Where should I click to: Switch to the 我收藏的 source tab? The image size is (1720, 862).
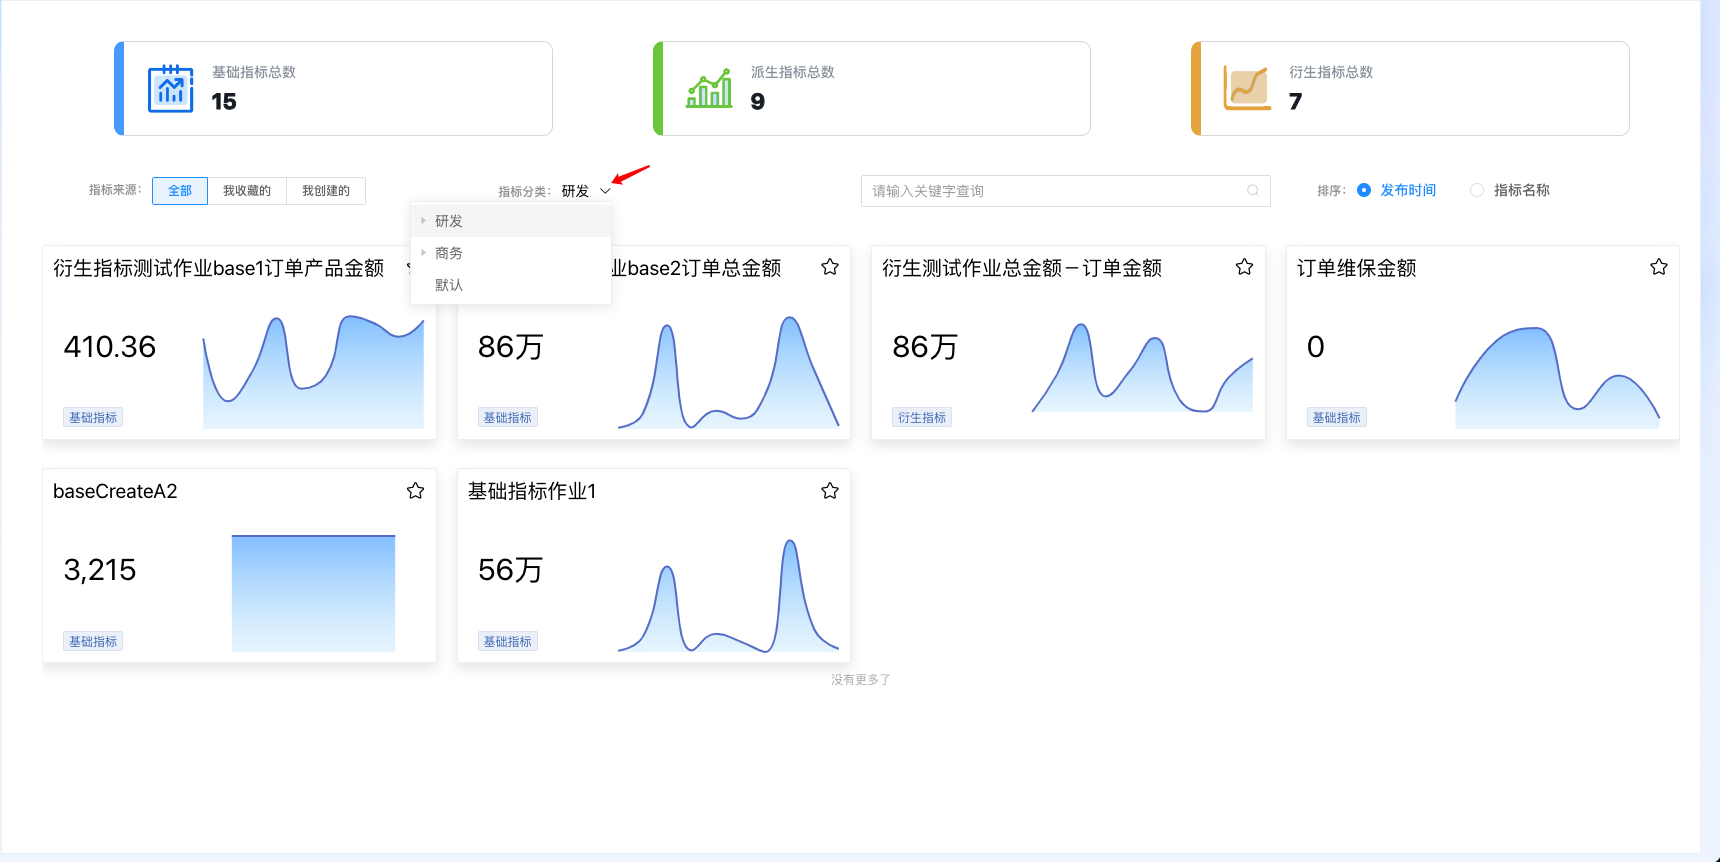click(x=246, y=191)
